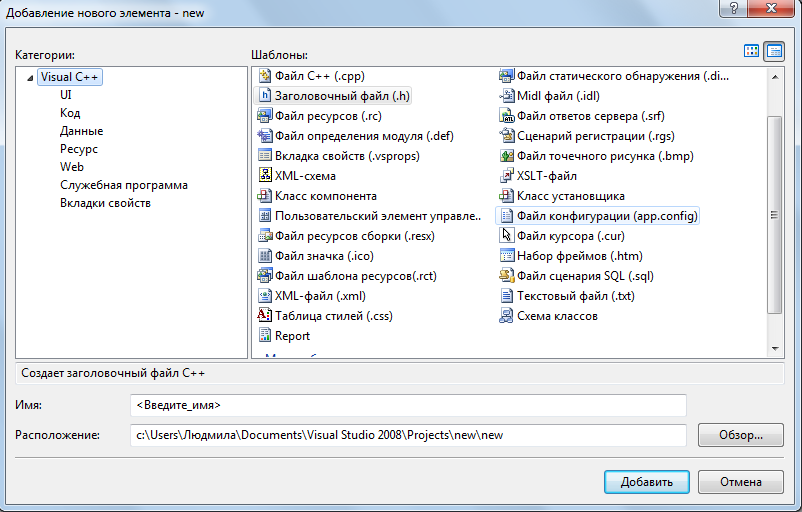802x512 pixels.
Task: Click the header file (.h) template icon
Action: pos(264,96)
